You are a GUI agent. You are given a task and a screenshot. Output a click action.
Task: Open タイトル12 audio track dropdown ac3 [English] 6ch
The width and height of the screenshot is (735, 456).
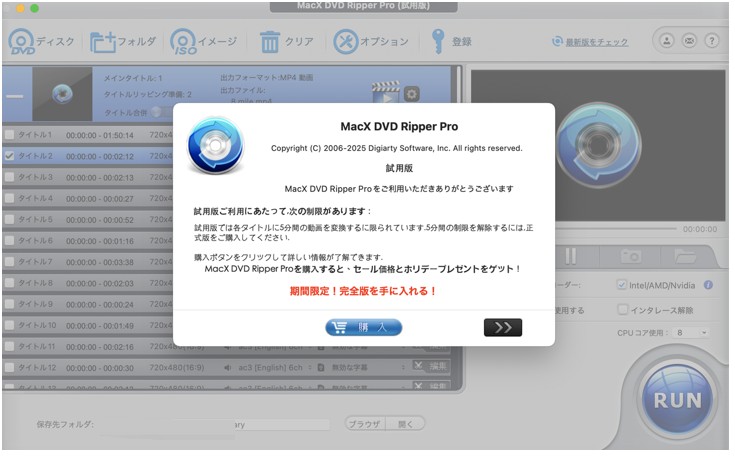click(x=275, y=368)
